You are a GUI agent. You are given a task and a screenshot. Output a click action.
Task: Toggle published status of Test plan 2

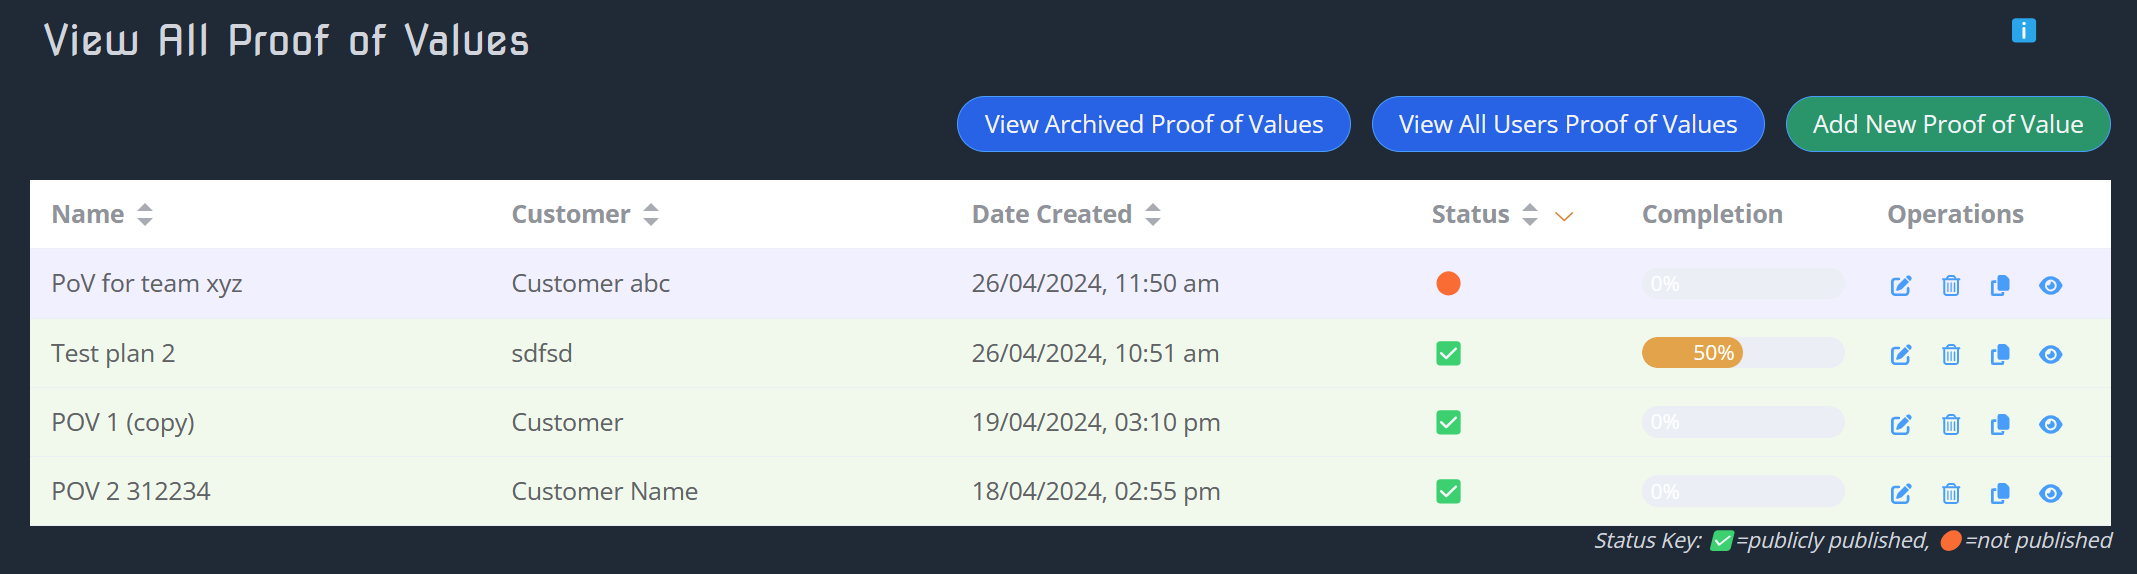point(1448,353)
